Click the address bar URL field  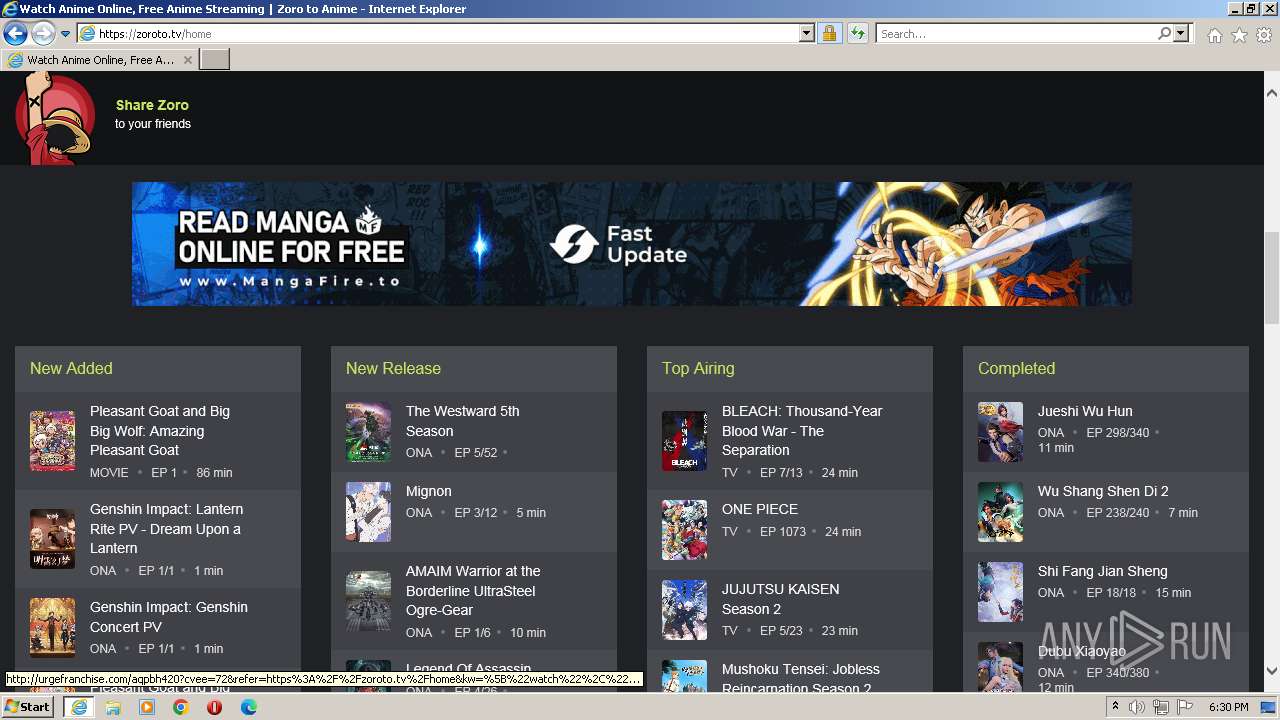[438, 34]
